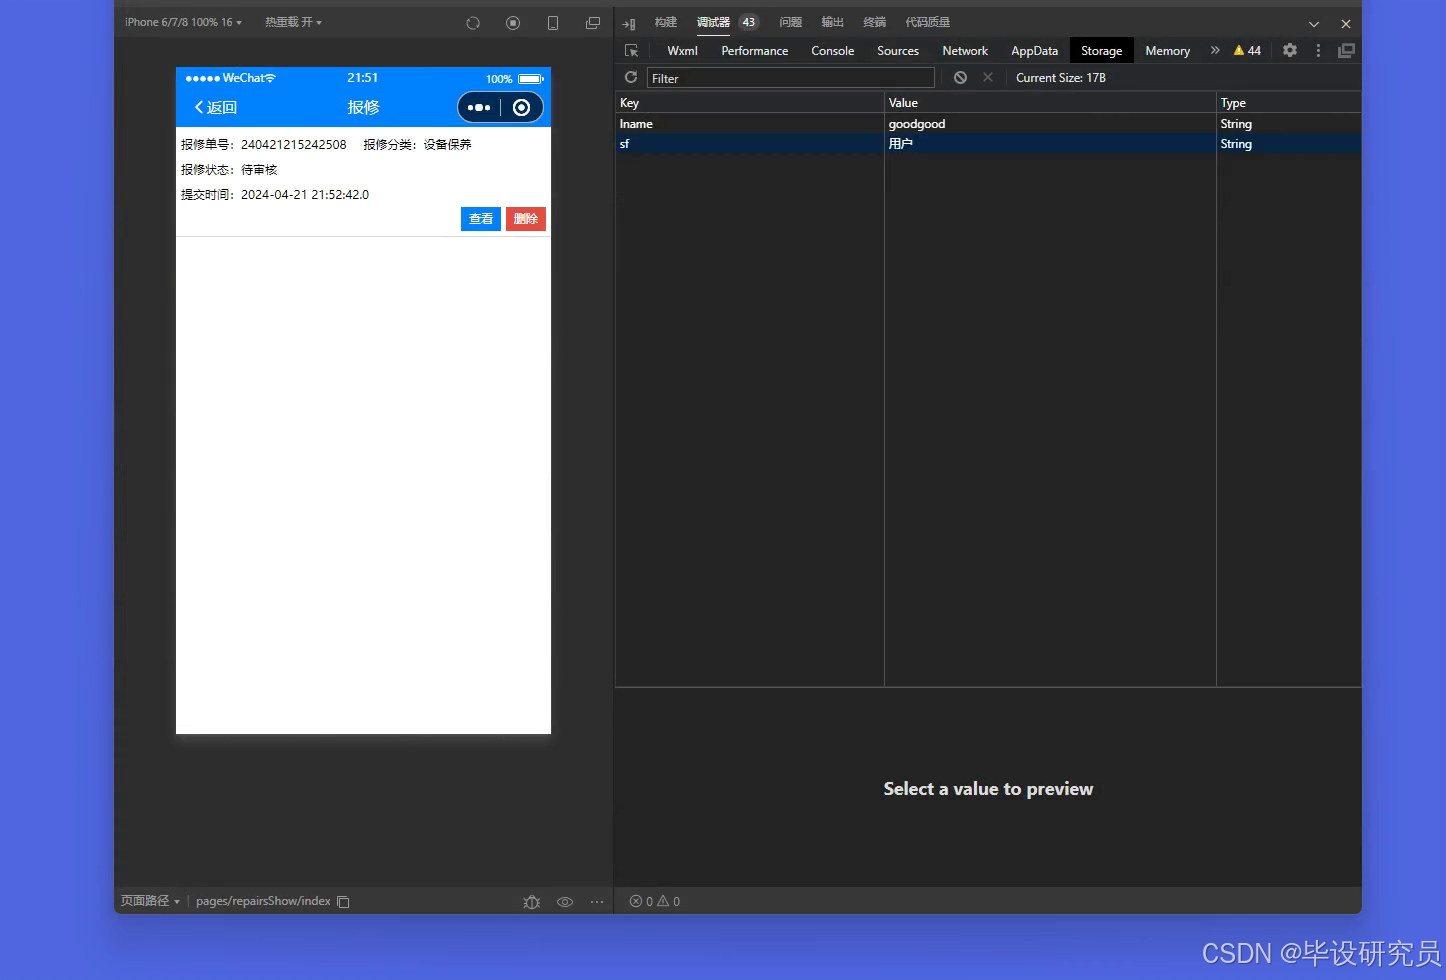Open DevTools settings gear
Screen dimensions: 1446x980
tap(1290, 50)
